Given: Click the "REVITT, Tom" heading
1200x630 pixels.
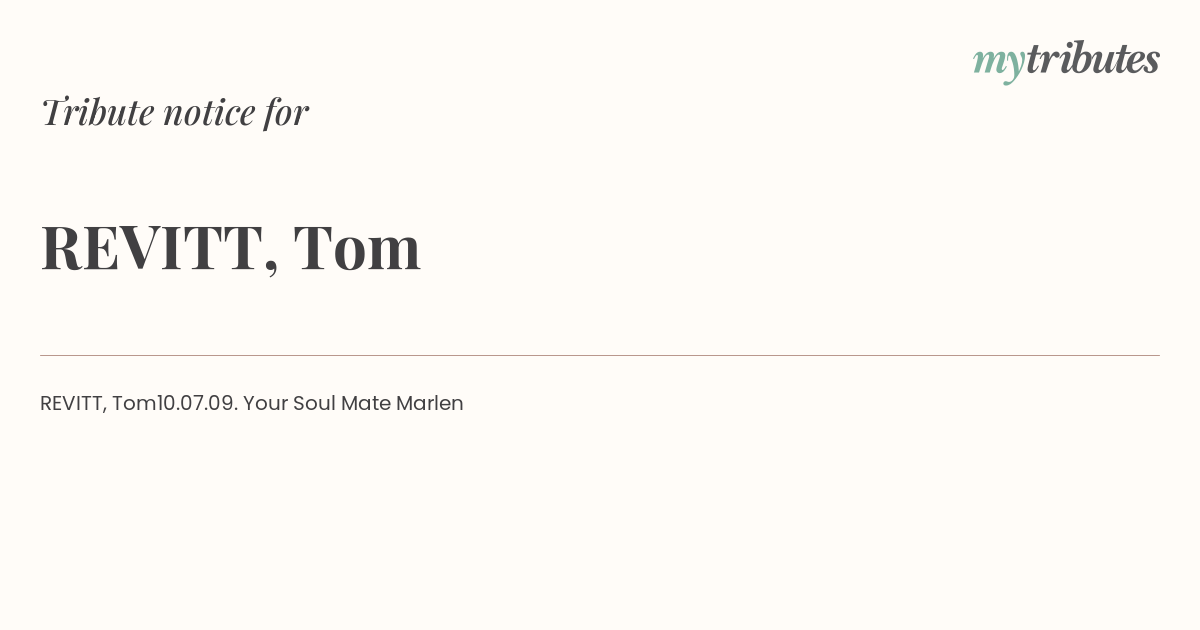Looking at the screenshot, I should tap(231, 248).
